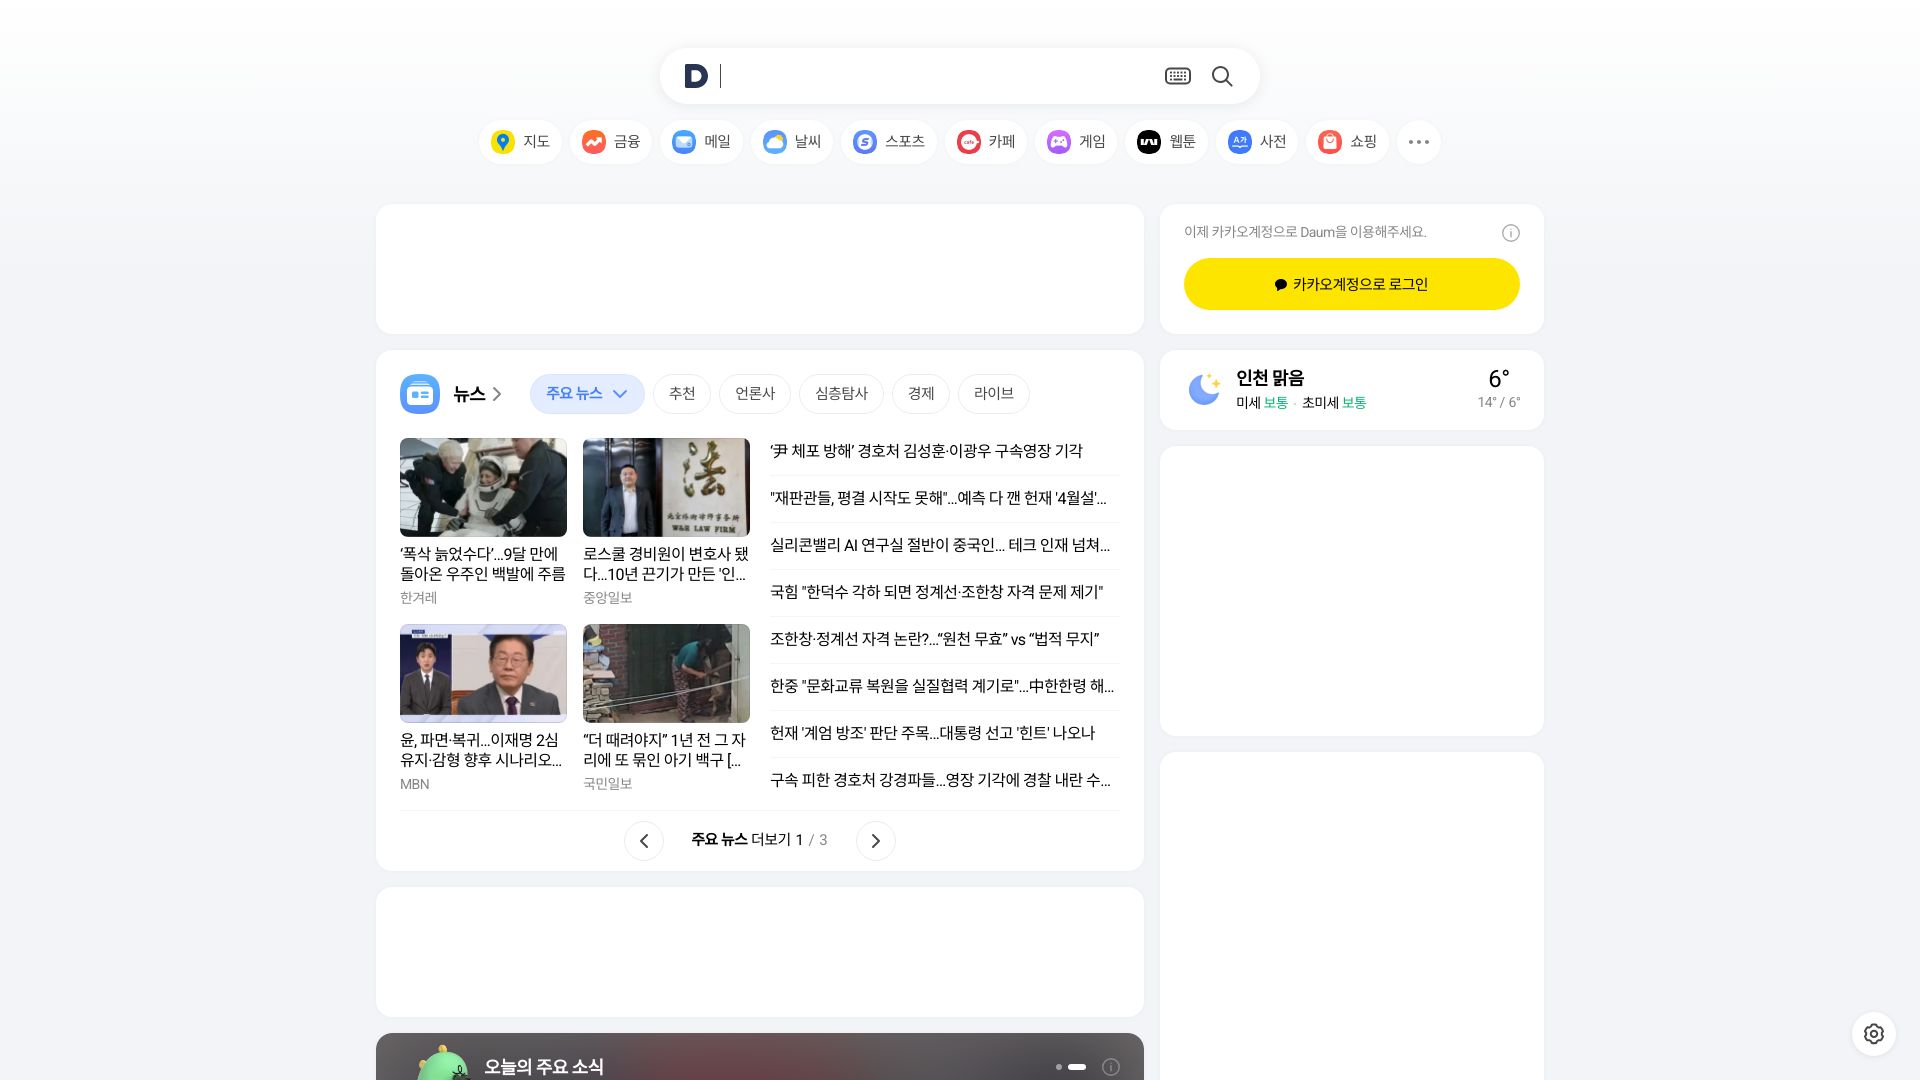1920x1080 pixels.
Task: Open the settings gear at the bottom right
Action: click(x=1873, y=1034)
